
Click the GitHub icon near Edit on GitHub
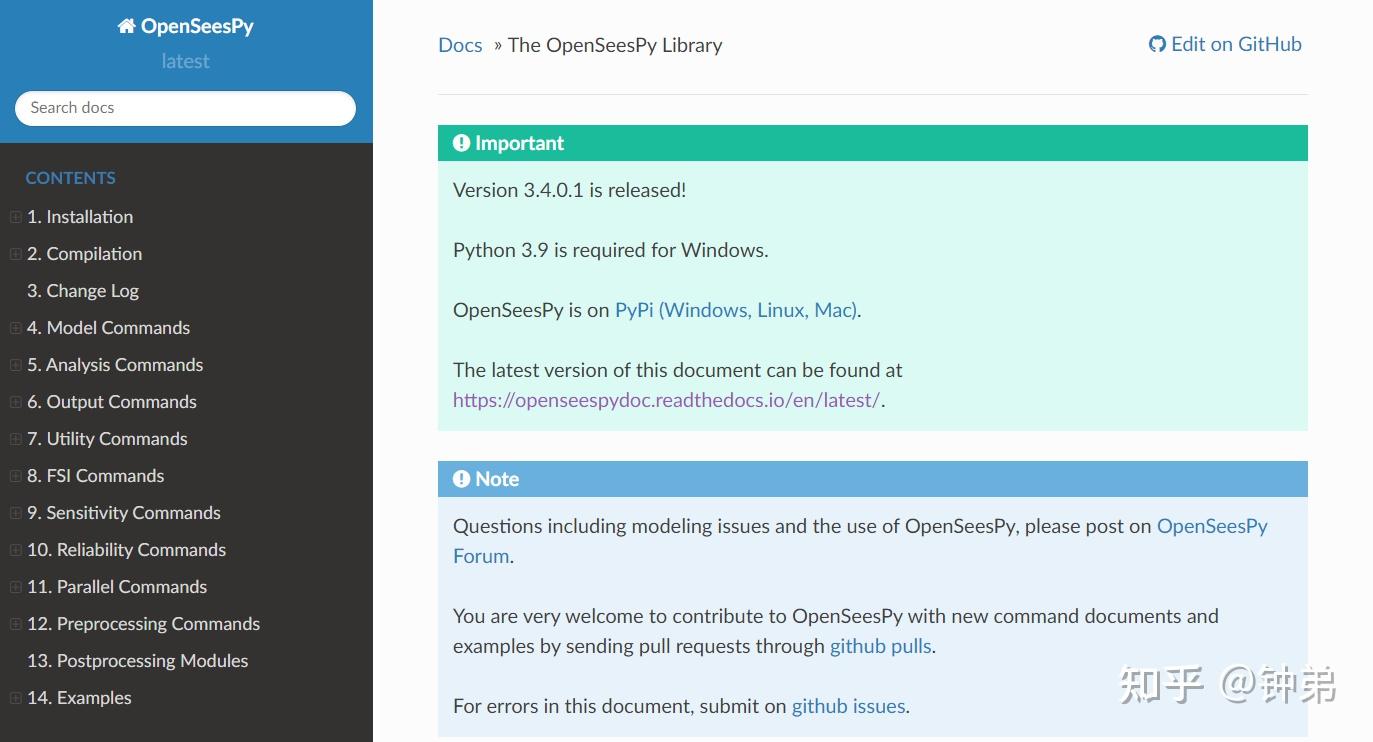1157,44
